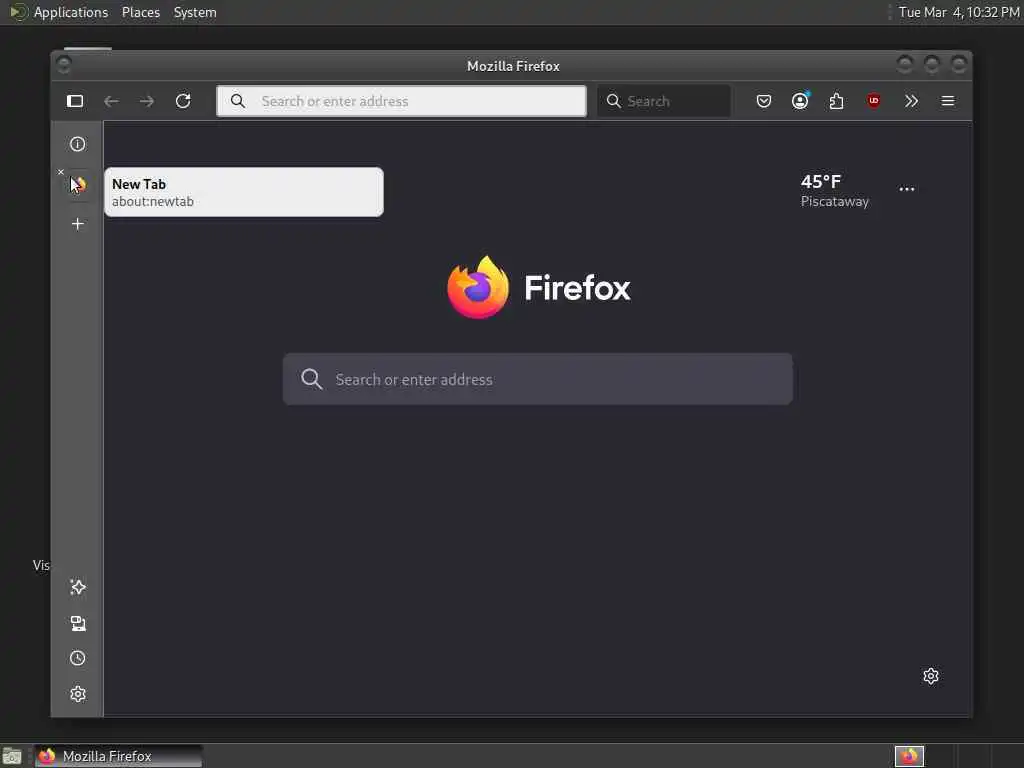Go forward one page

click(x=147, y=101)
